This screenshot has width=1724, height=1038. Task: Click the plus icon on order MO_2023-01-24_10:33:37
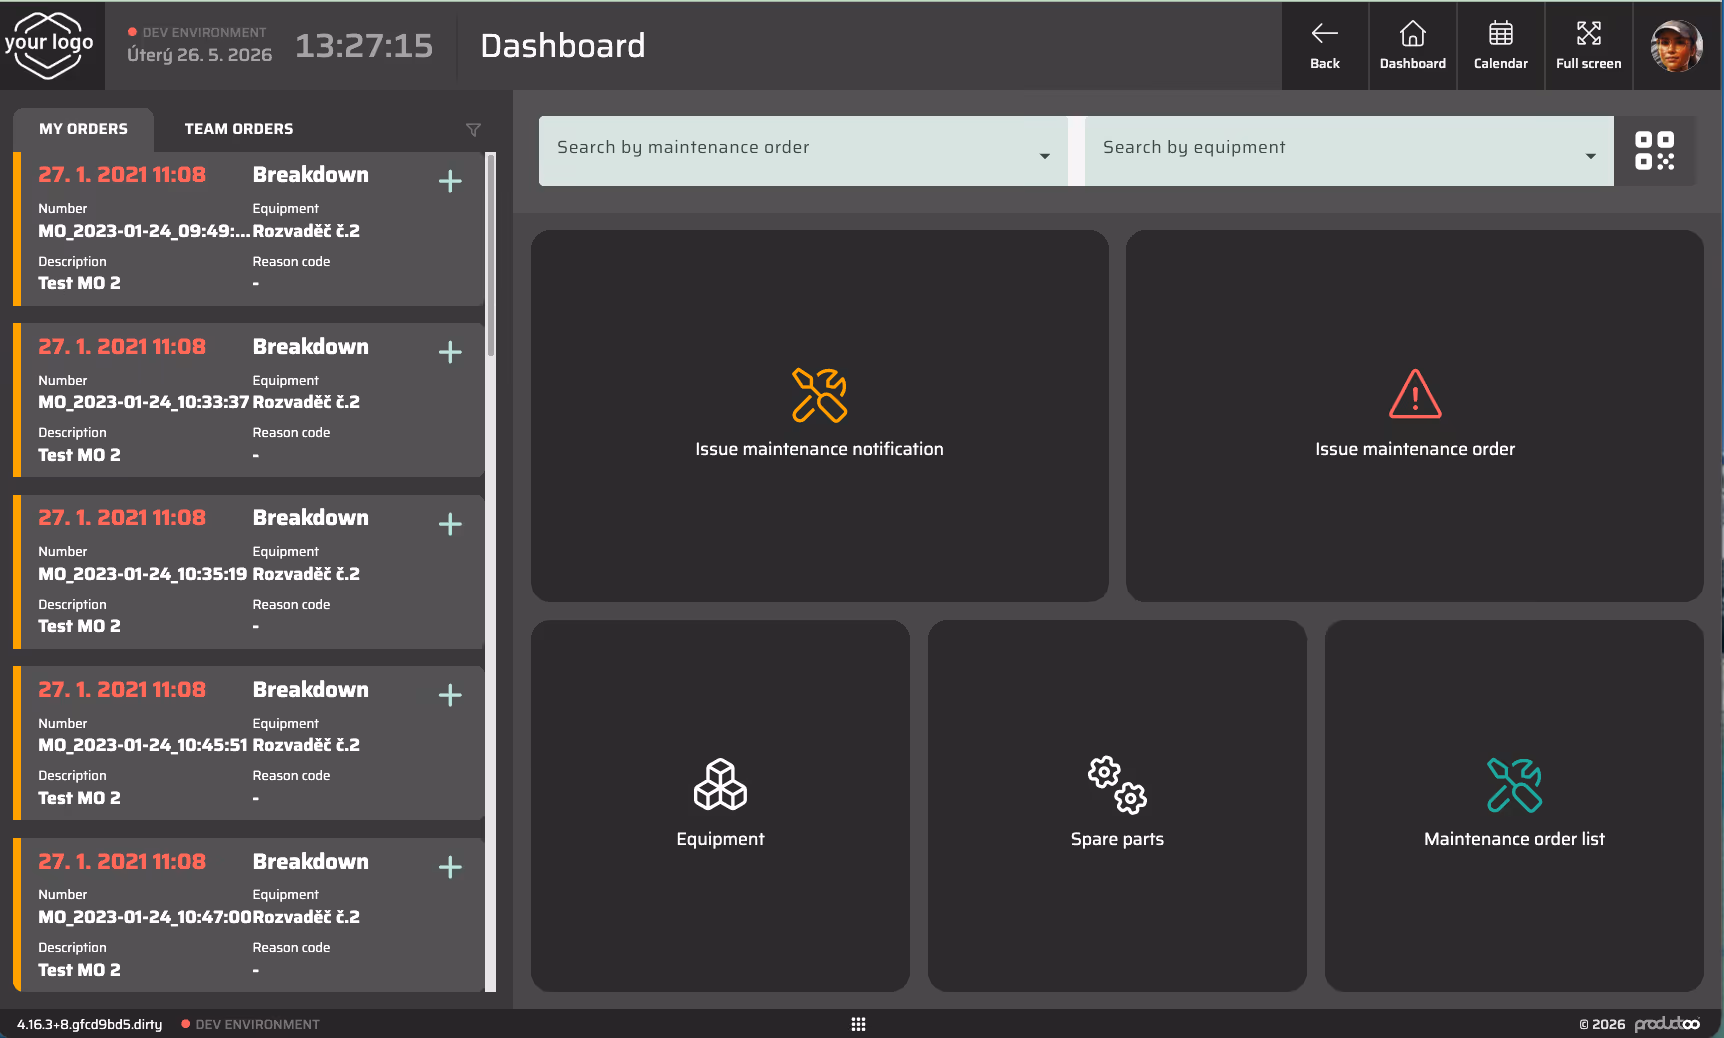click(x=450, y=352)
